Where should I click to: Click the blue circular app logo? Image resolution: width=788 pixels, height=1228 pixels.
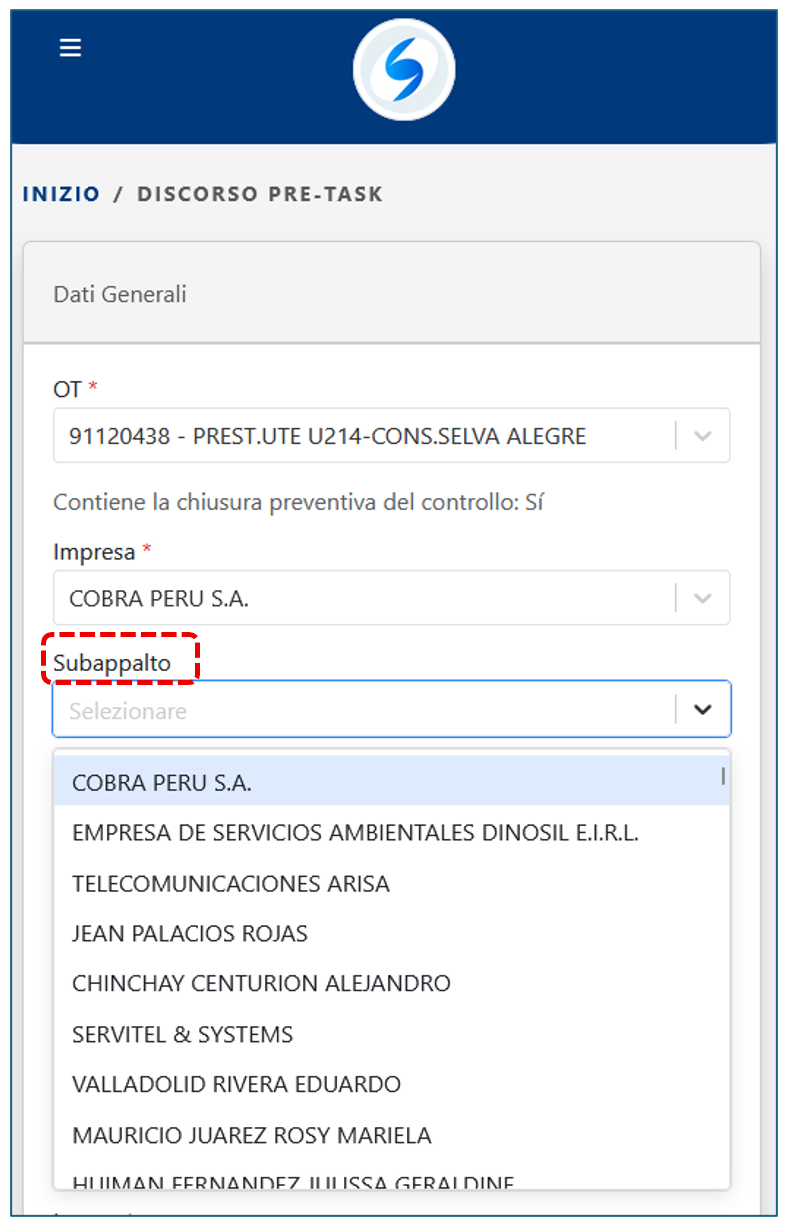click(404, 70)
